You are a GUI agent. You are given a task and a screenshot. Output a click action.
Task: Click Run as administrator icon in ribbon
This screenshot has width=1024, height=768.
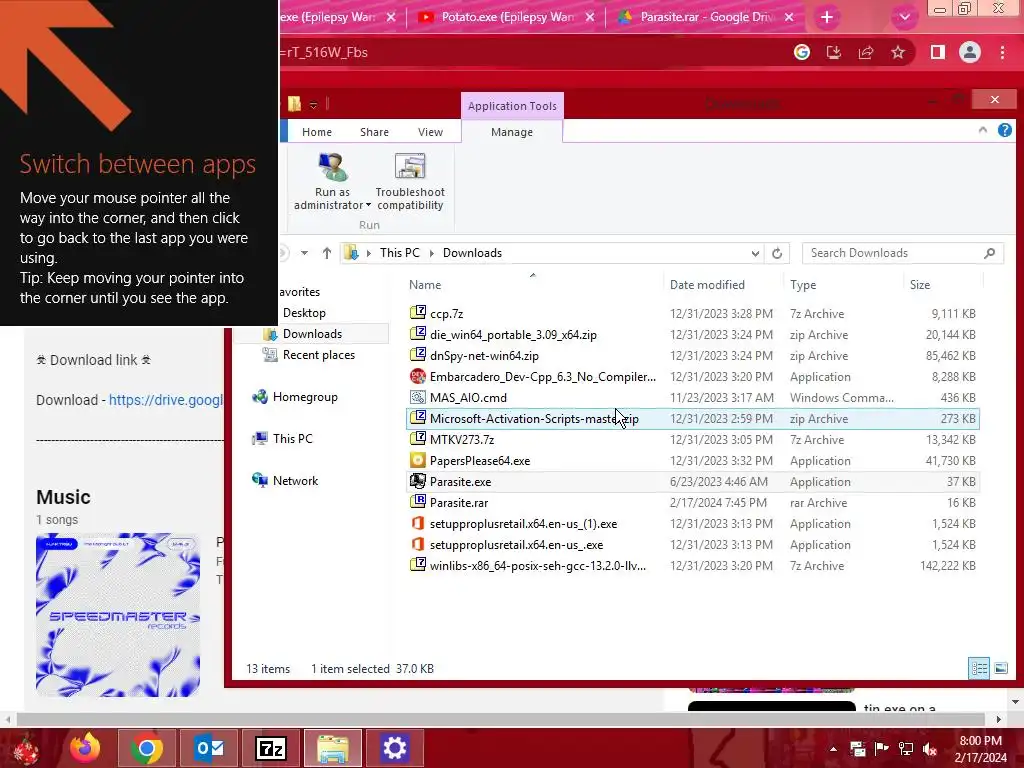(x=332, y=167)
